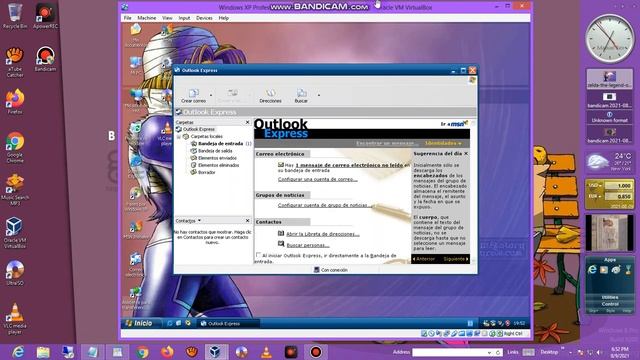Click VLC media player desktop icon

[x=15, y=318]
